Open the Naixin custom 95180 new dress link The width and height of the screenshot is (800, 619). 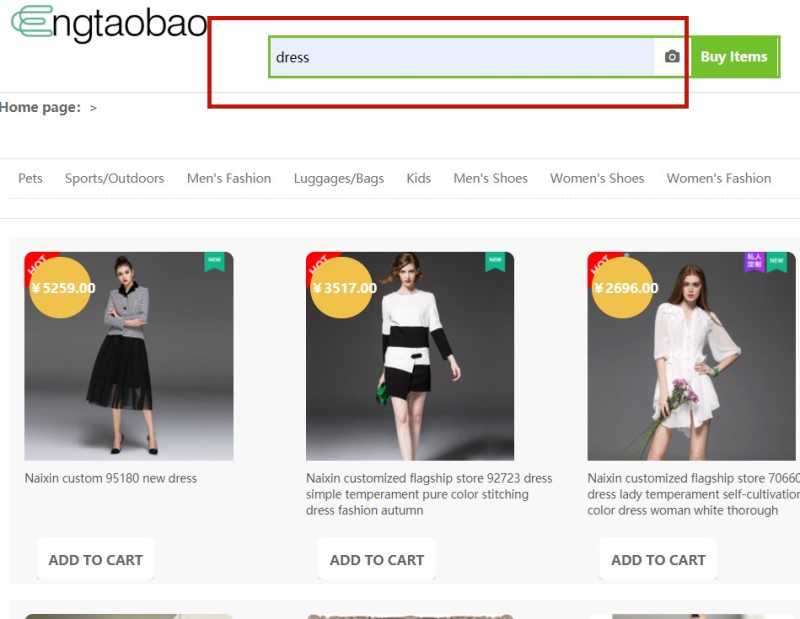110,478
